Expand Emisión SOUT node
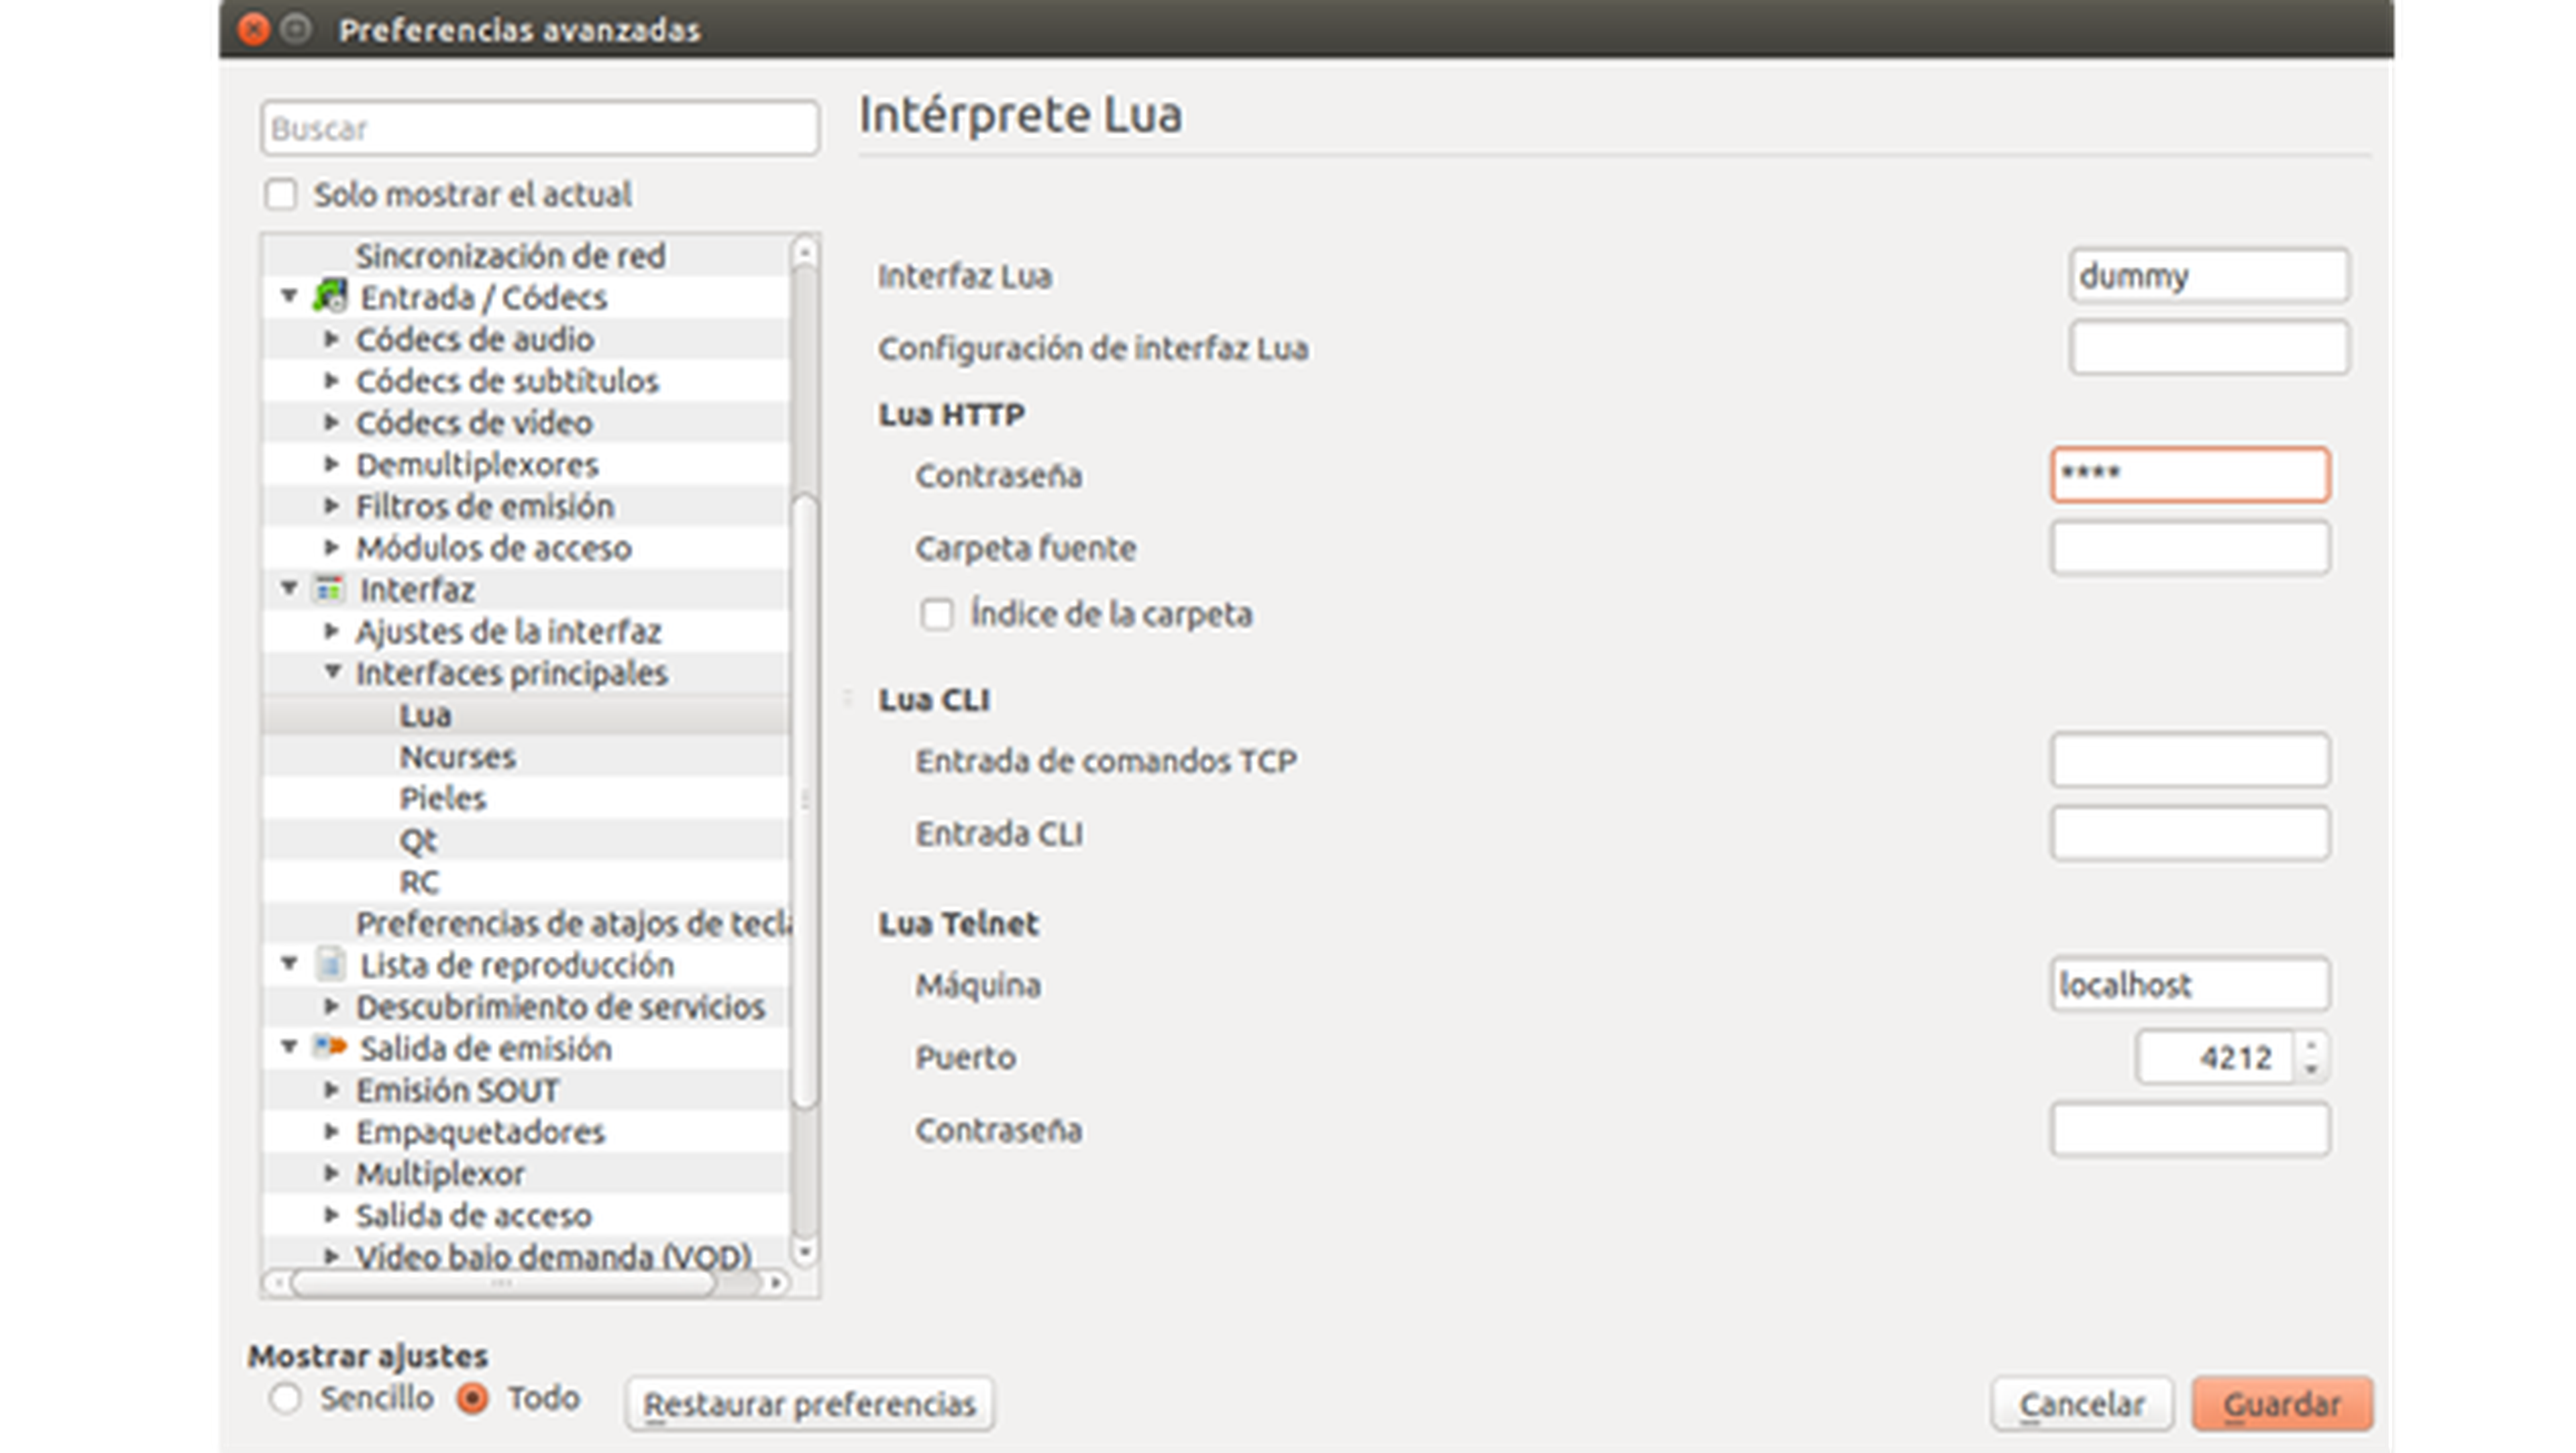Viewport: 2576px width, 1453px height. [331, 1089]
